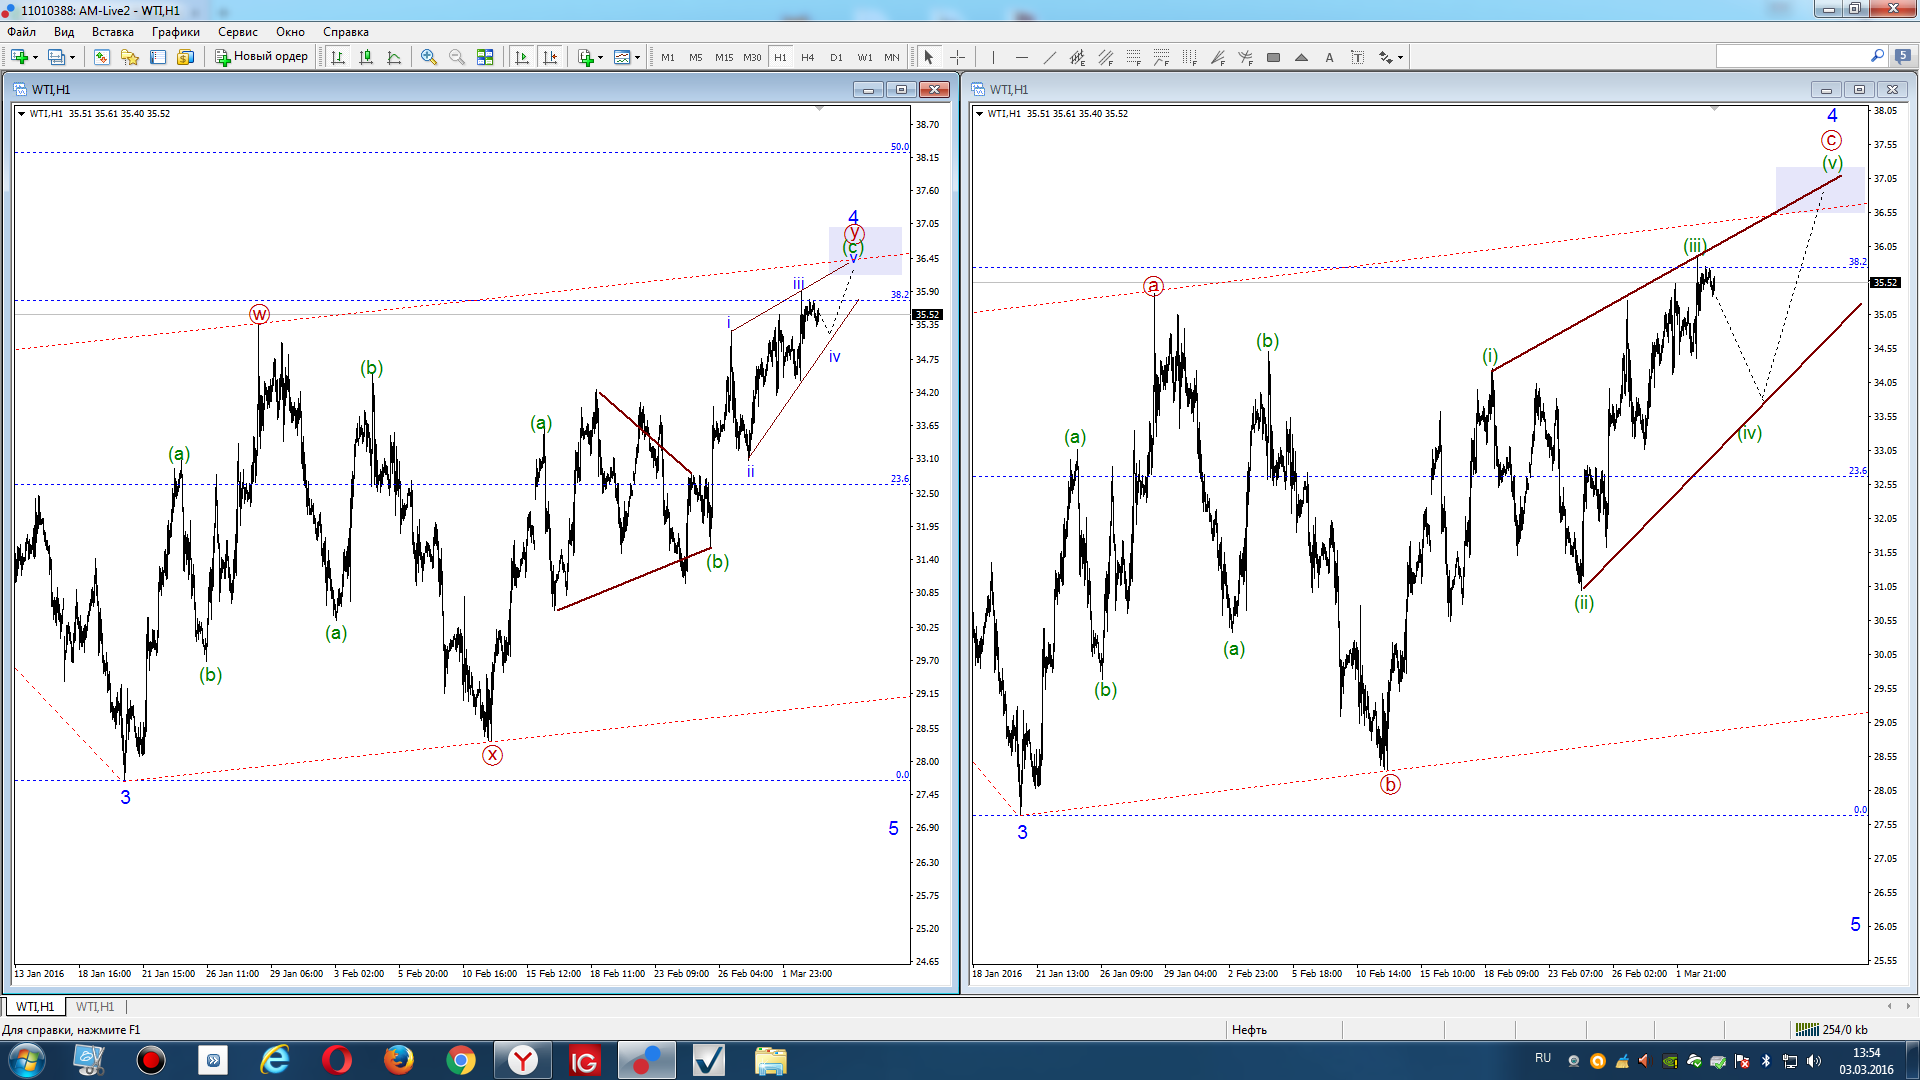Draw a rectangle shape
The image size is (1920, 1080).
pyautogui.click(x=1273, y=57)
